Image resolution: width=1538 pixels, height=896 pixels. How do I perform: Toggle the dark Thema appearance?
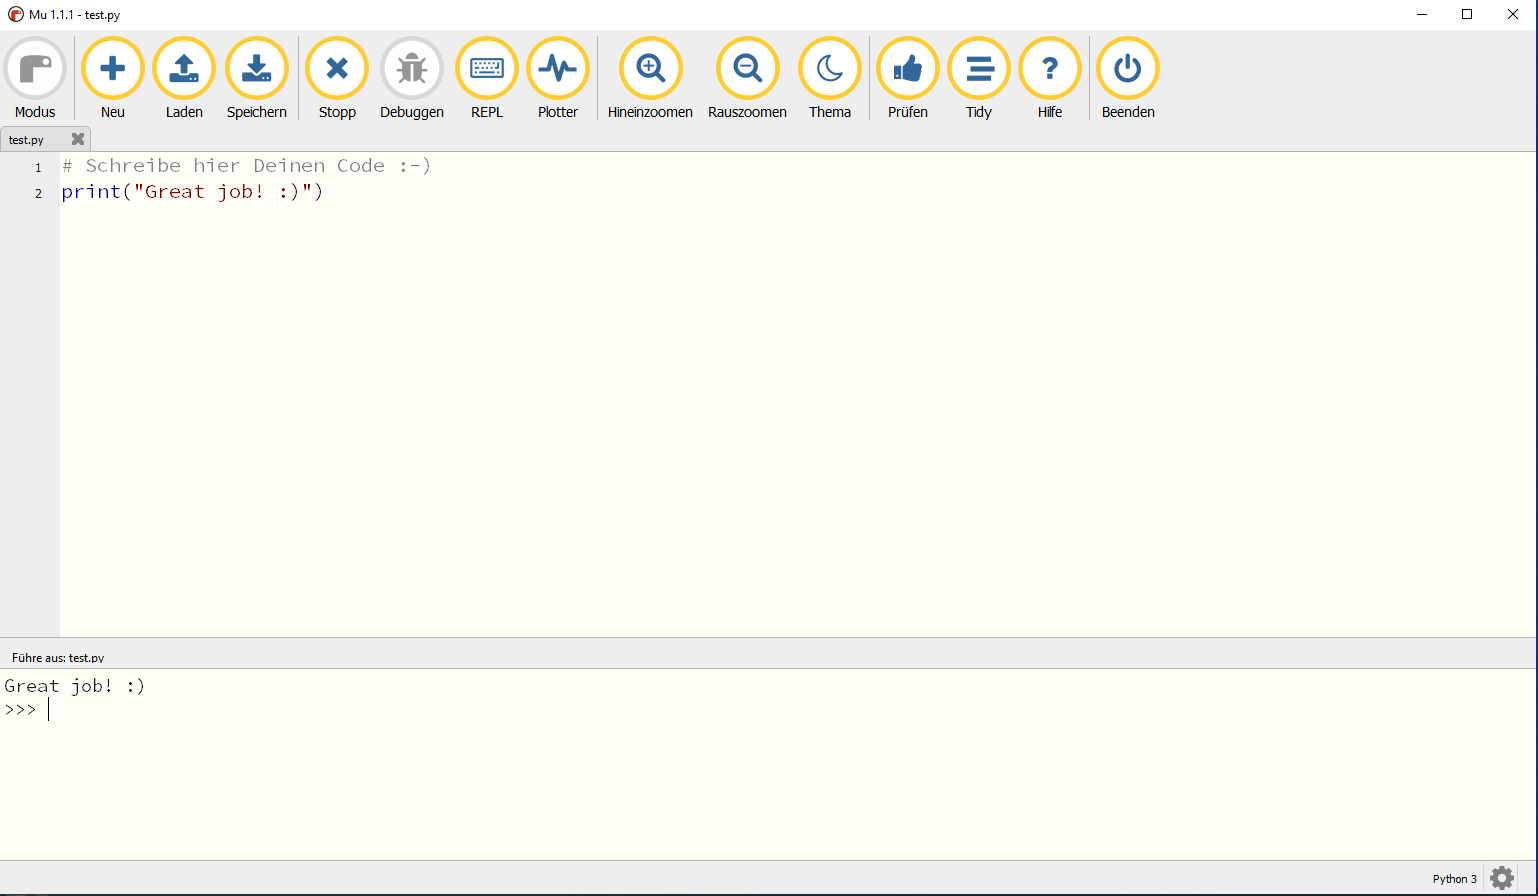(x=829, y=68)
